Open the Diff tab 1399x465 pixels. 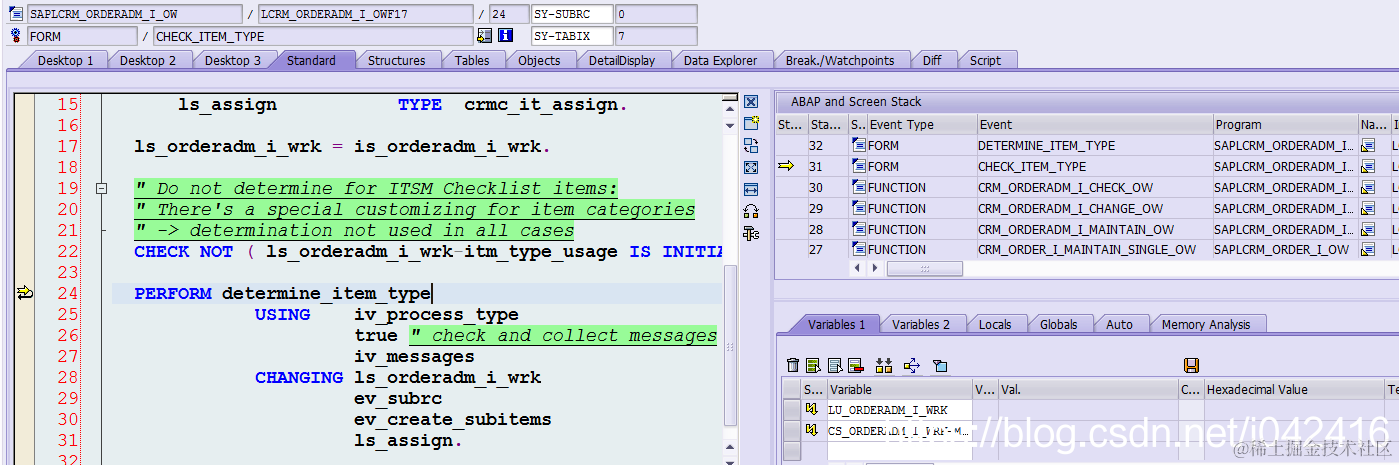pyautogui.click(x=932, y=61)
